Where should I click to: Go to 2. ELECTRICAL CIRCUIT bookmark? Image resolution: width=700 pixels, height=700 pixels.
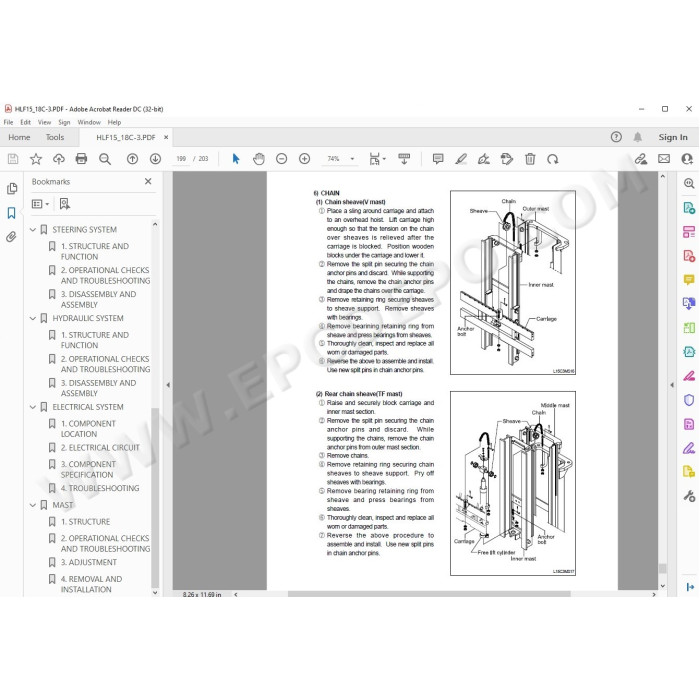tap(100, 448)
